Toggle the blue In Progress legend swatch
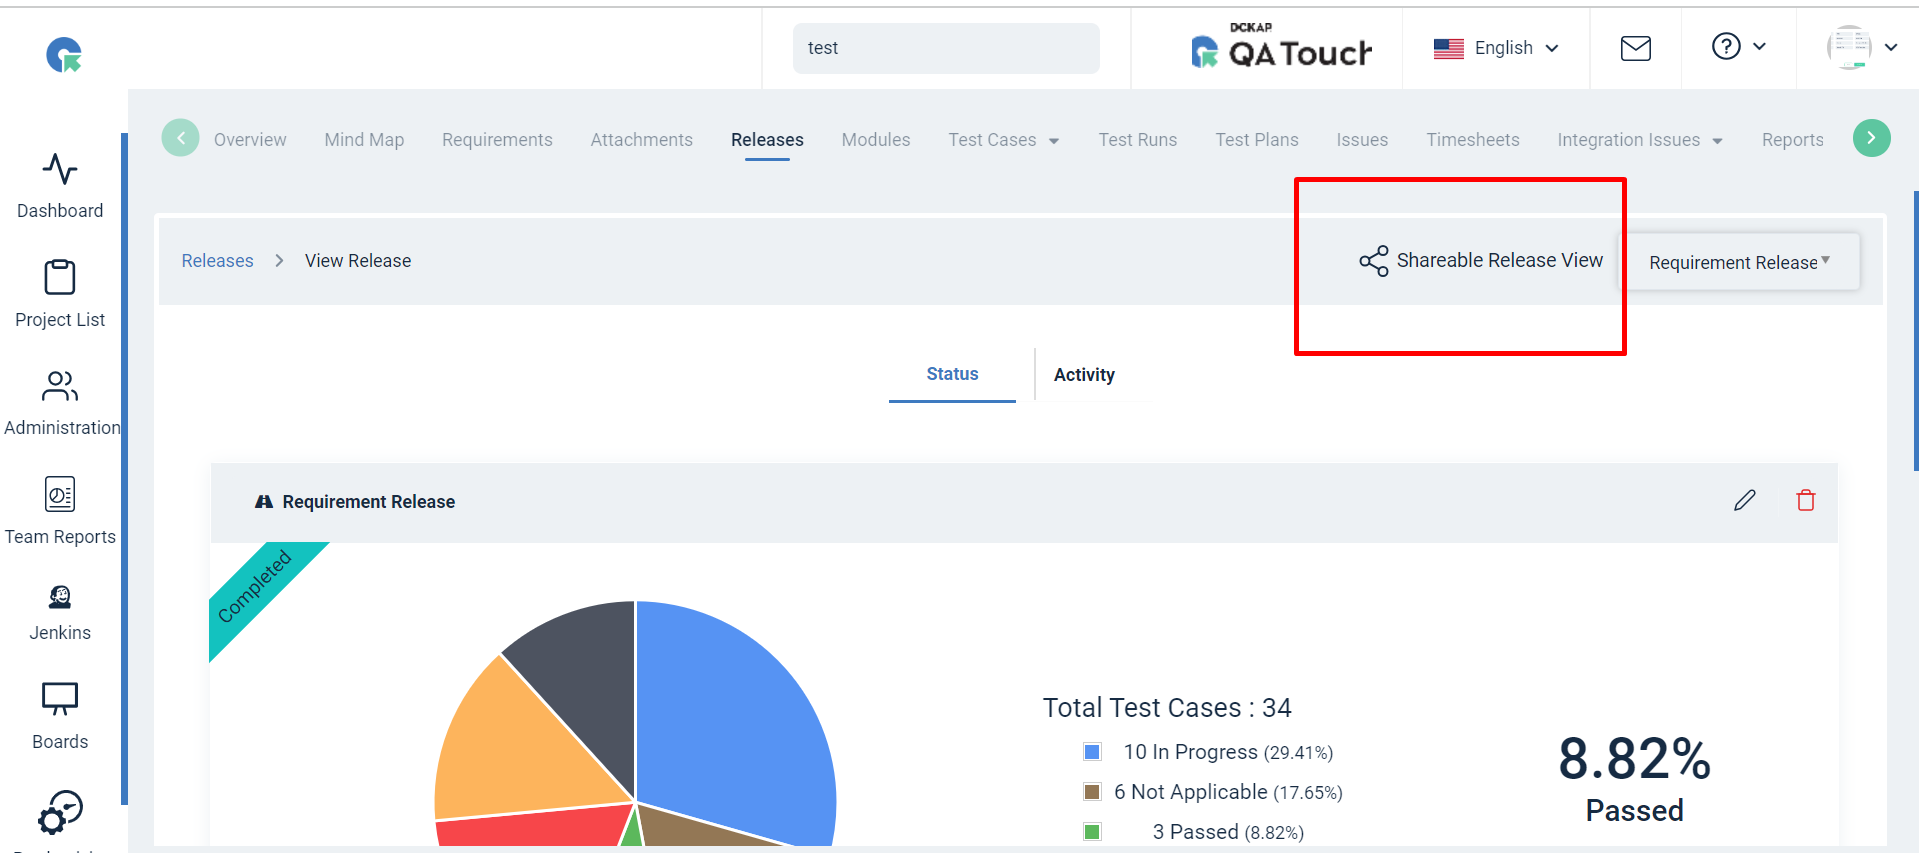The width and height of the screenshot is (1919, 853). coord(1092,752)
